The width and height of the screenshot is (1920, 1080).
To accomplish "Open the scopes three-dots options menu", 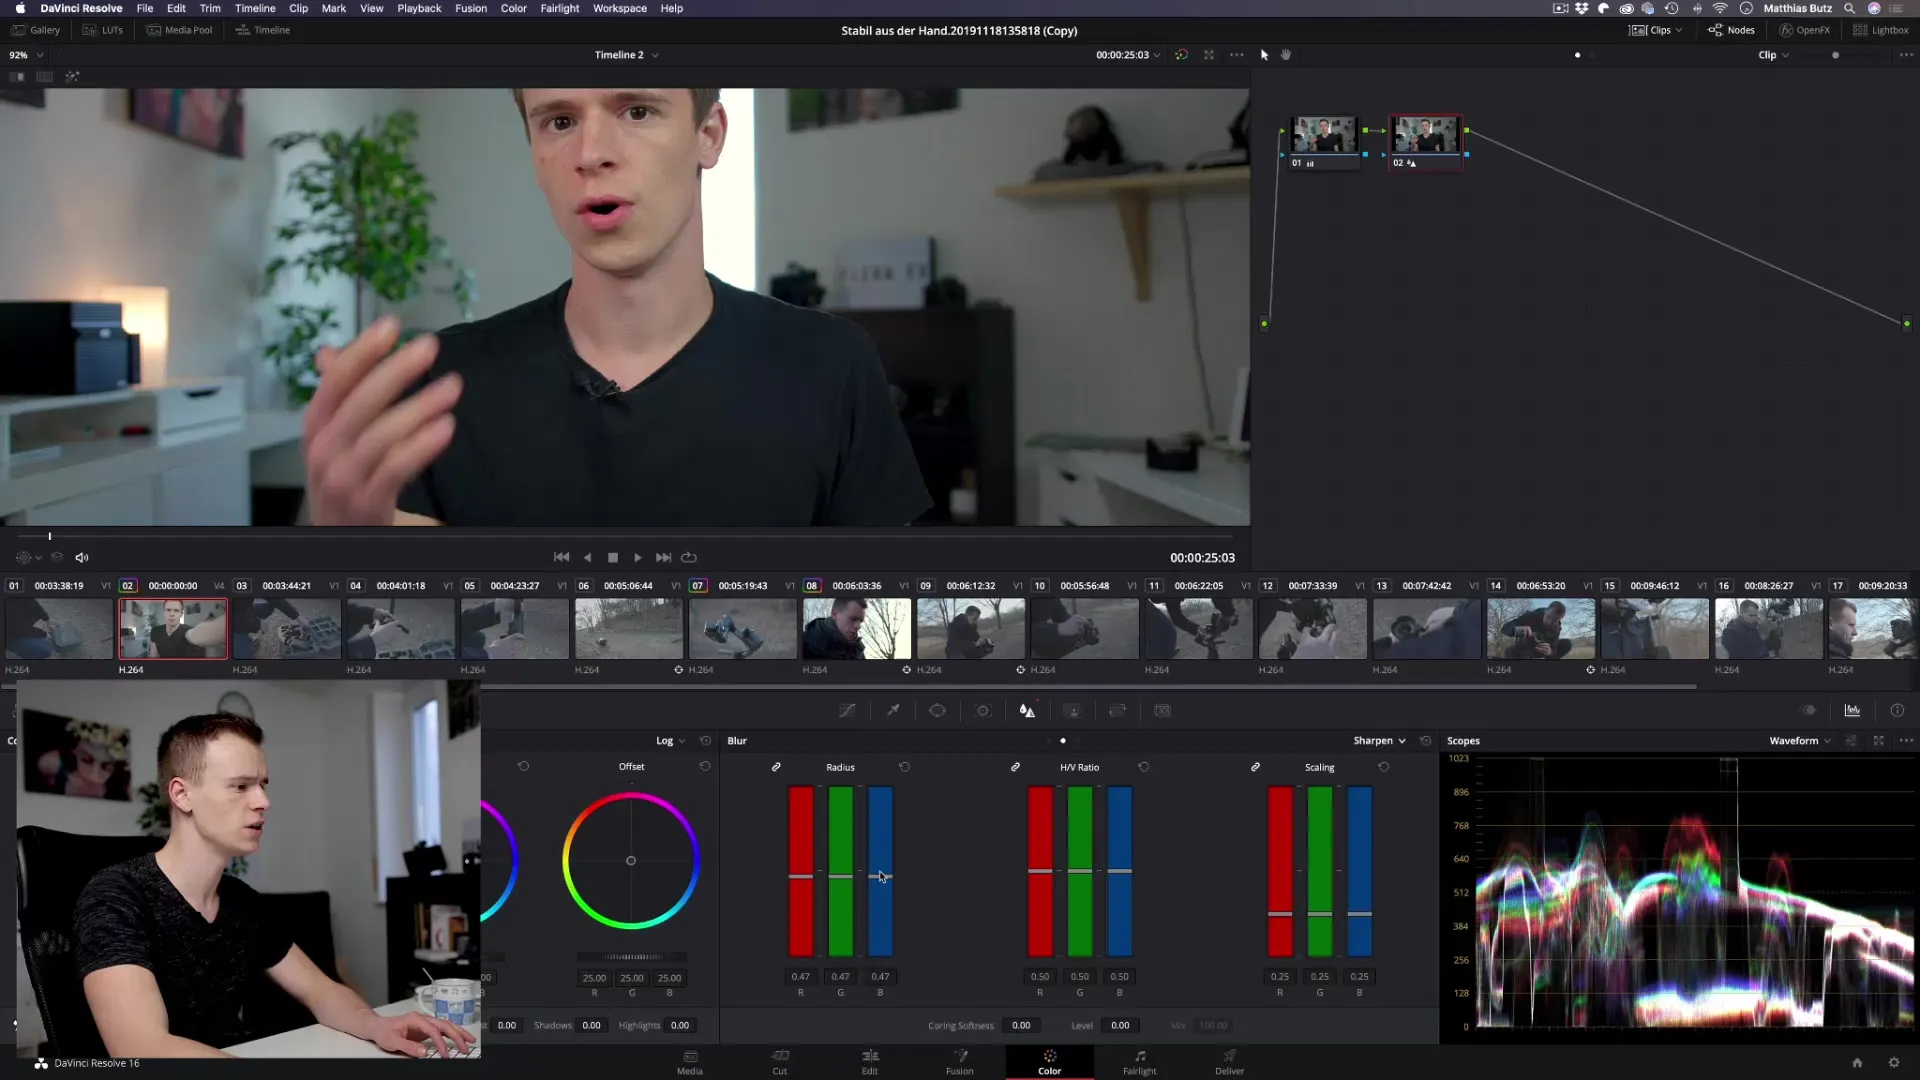I will tap(1906, 741).
